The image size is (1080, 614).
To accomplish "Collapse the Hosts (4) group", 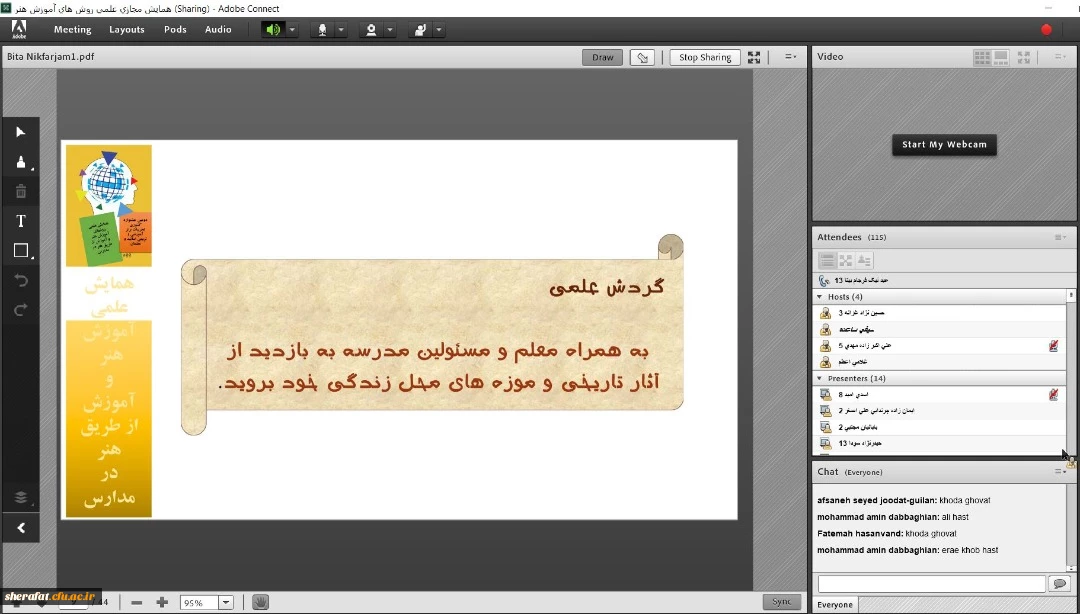I will click(820, 297).
